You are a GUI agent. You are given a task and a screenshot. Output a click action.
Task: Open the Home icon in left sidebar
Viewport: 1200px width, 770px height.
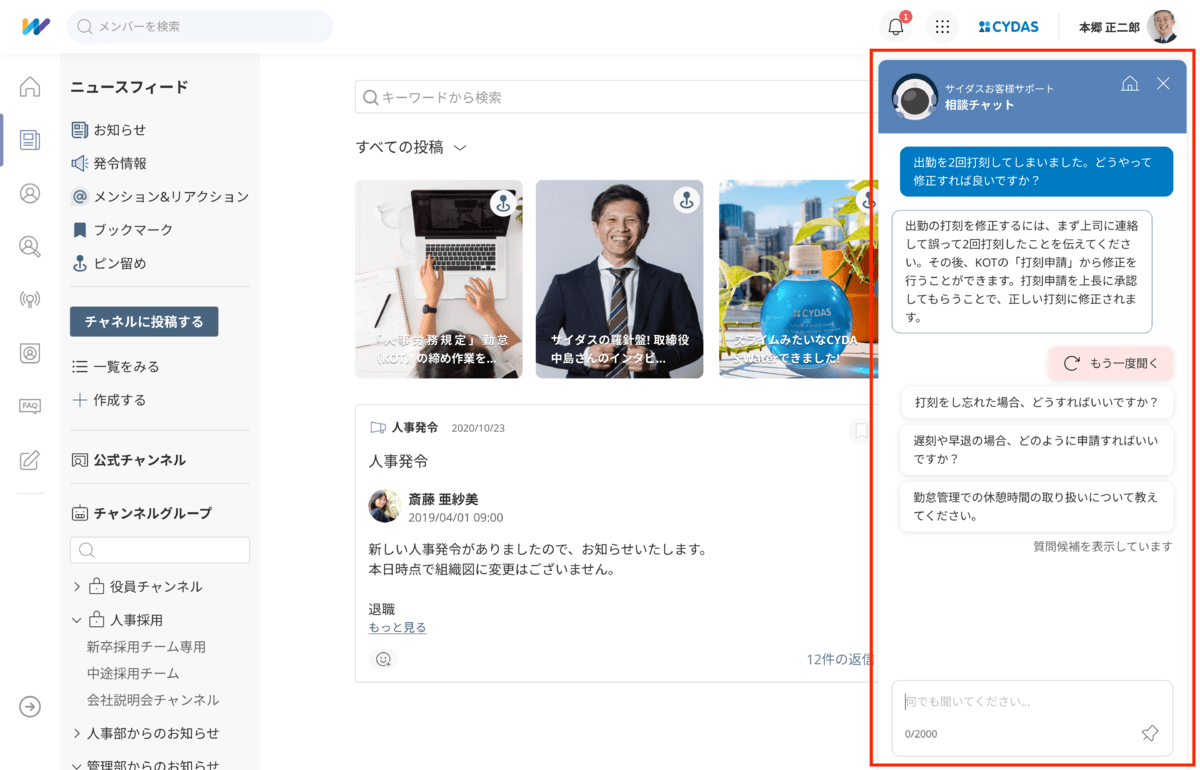coord(29,86)
